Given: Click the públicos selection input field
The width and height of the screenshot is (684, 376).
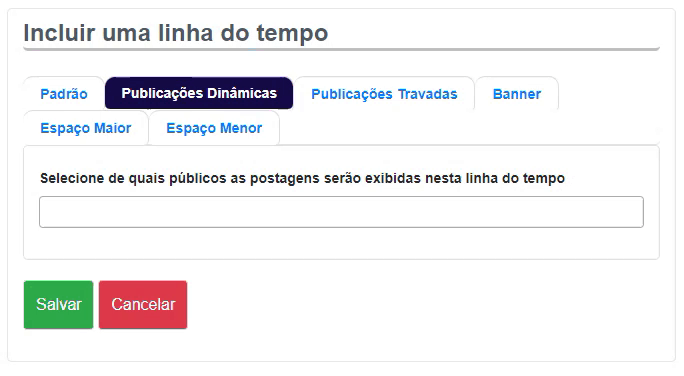Looking at the screenshot, I should point(341,212).
